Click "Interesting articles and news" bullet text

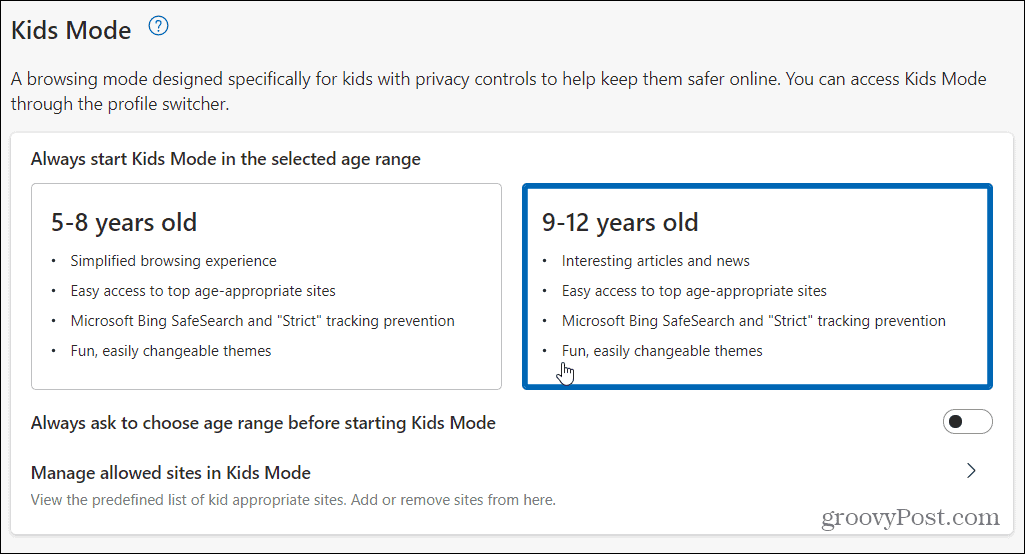pyautogui.click(x=655, y=261)
